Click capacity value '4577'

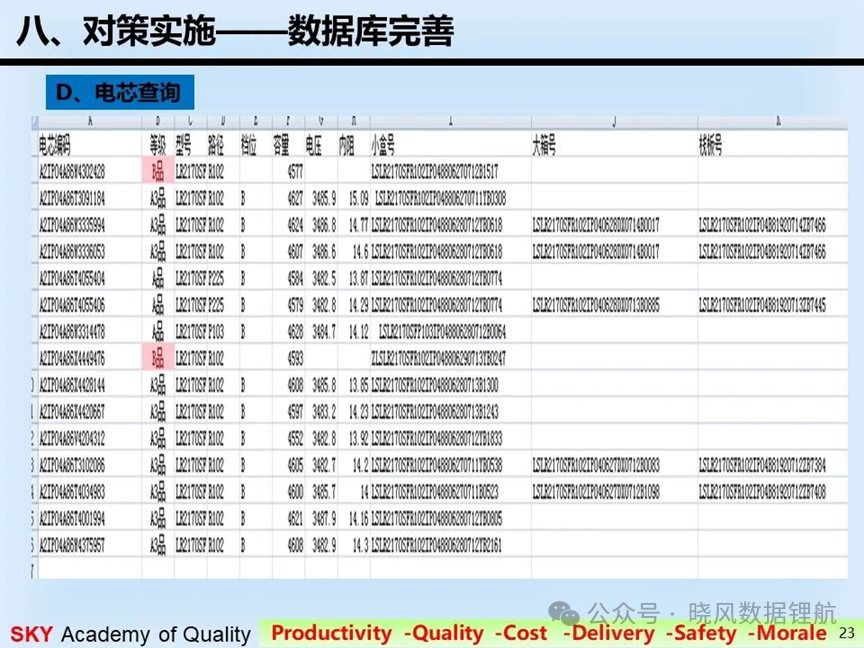pyautogui.click(x=295, y=172)
